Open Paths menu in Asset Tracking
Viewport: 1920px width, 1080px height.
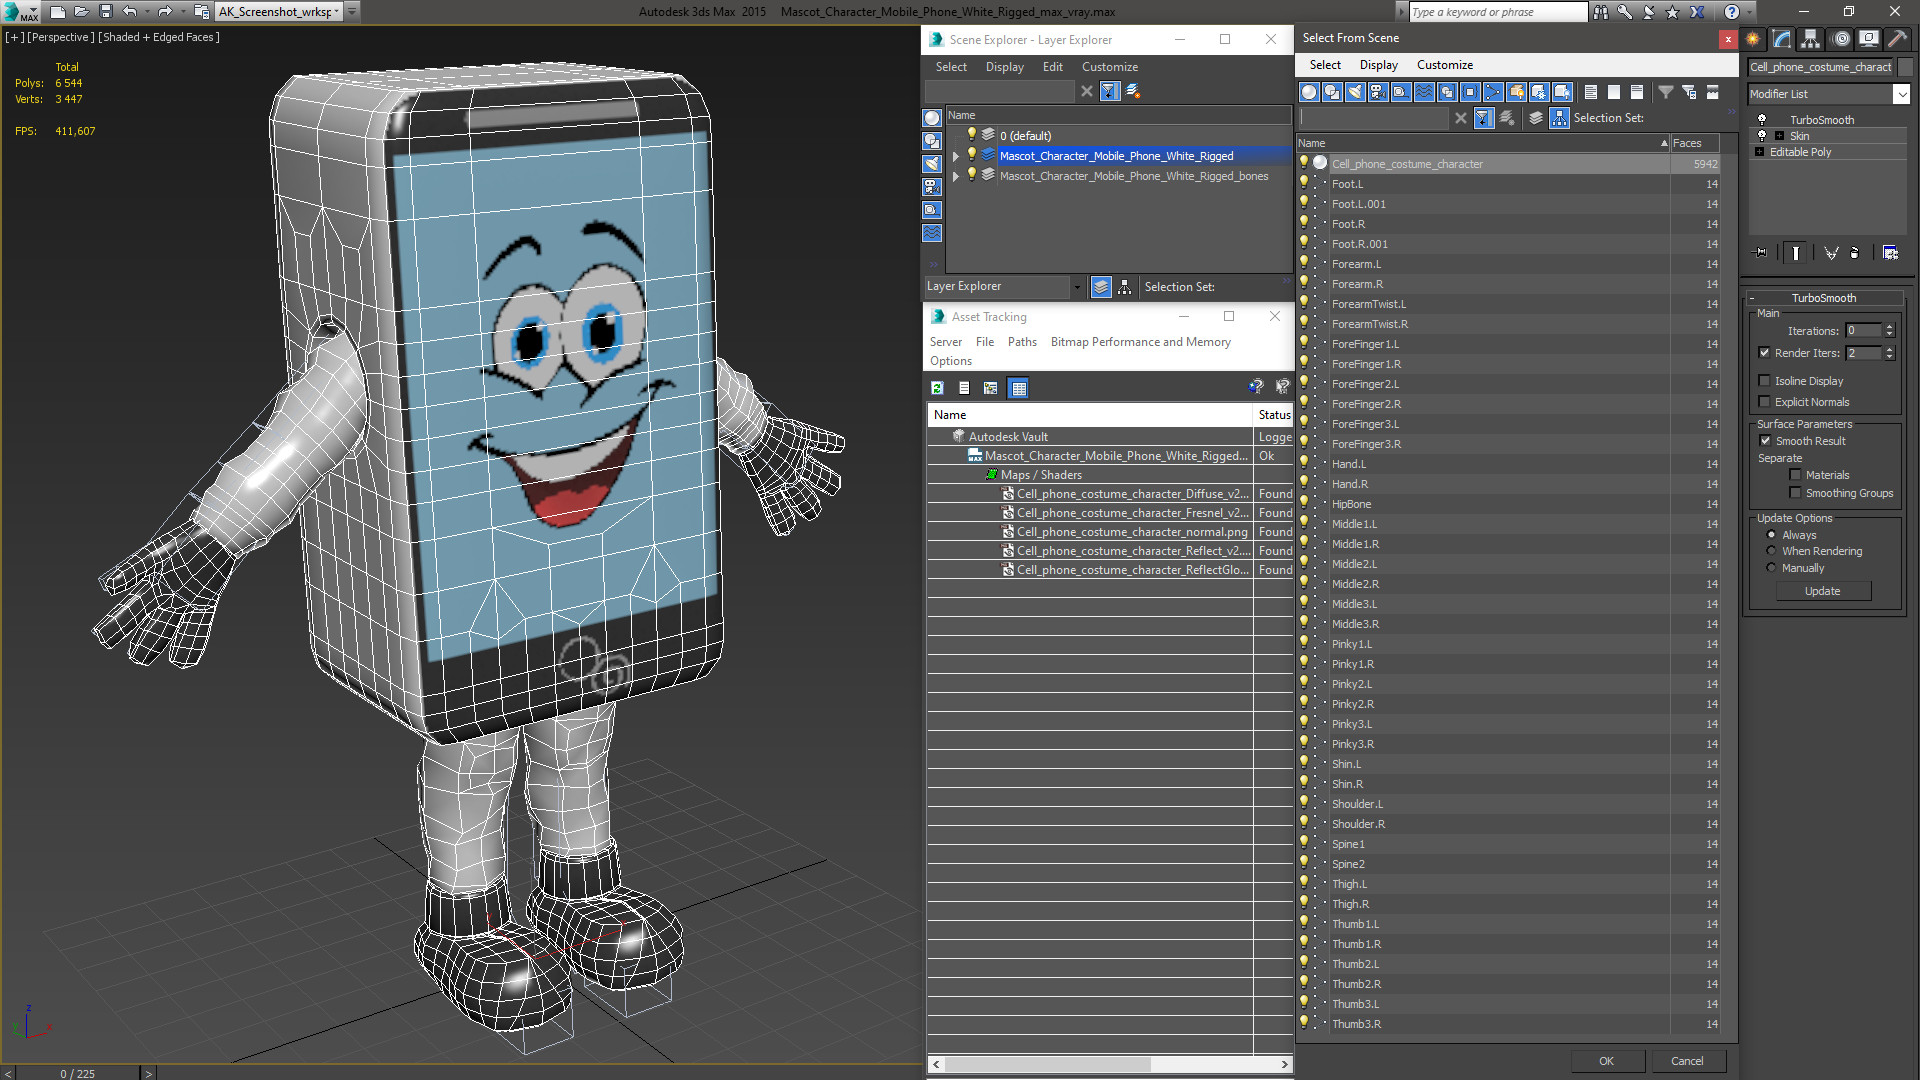pos(1022,342)
